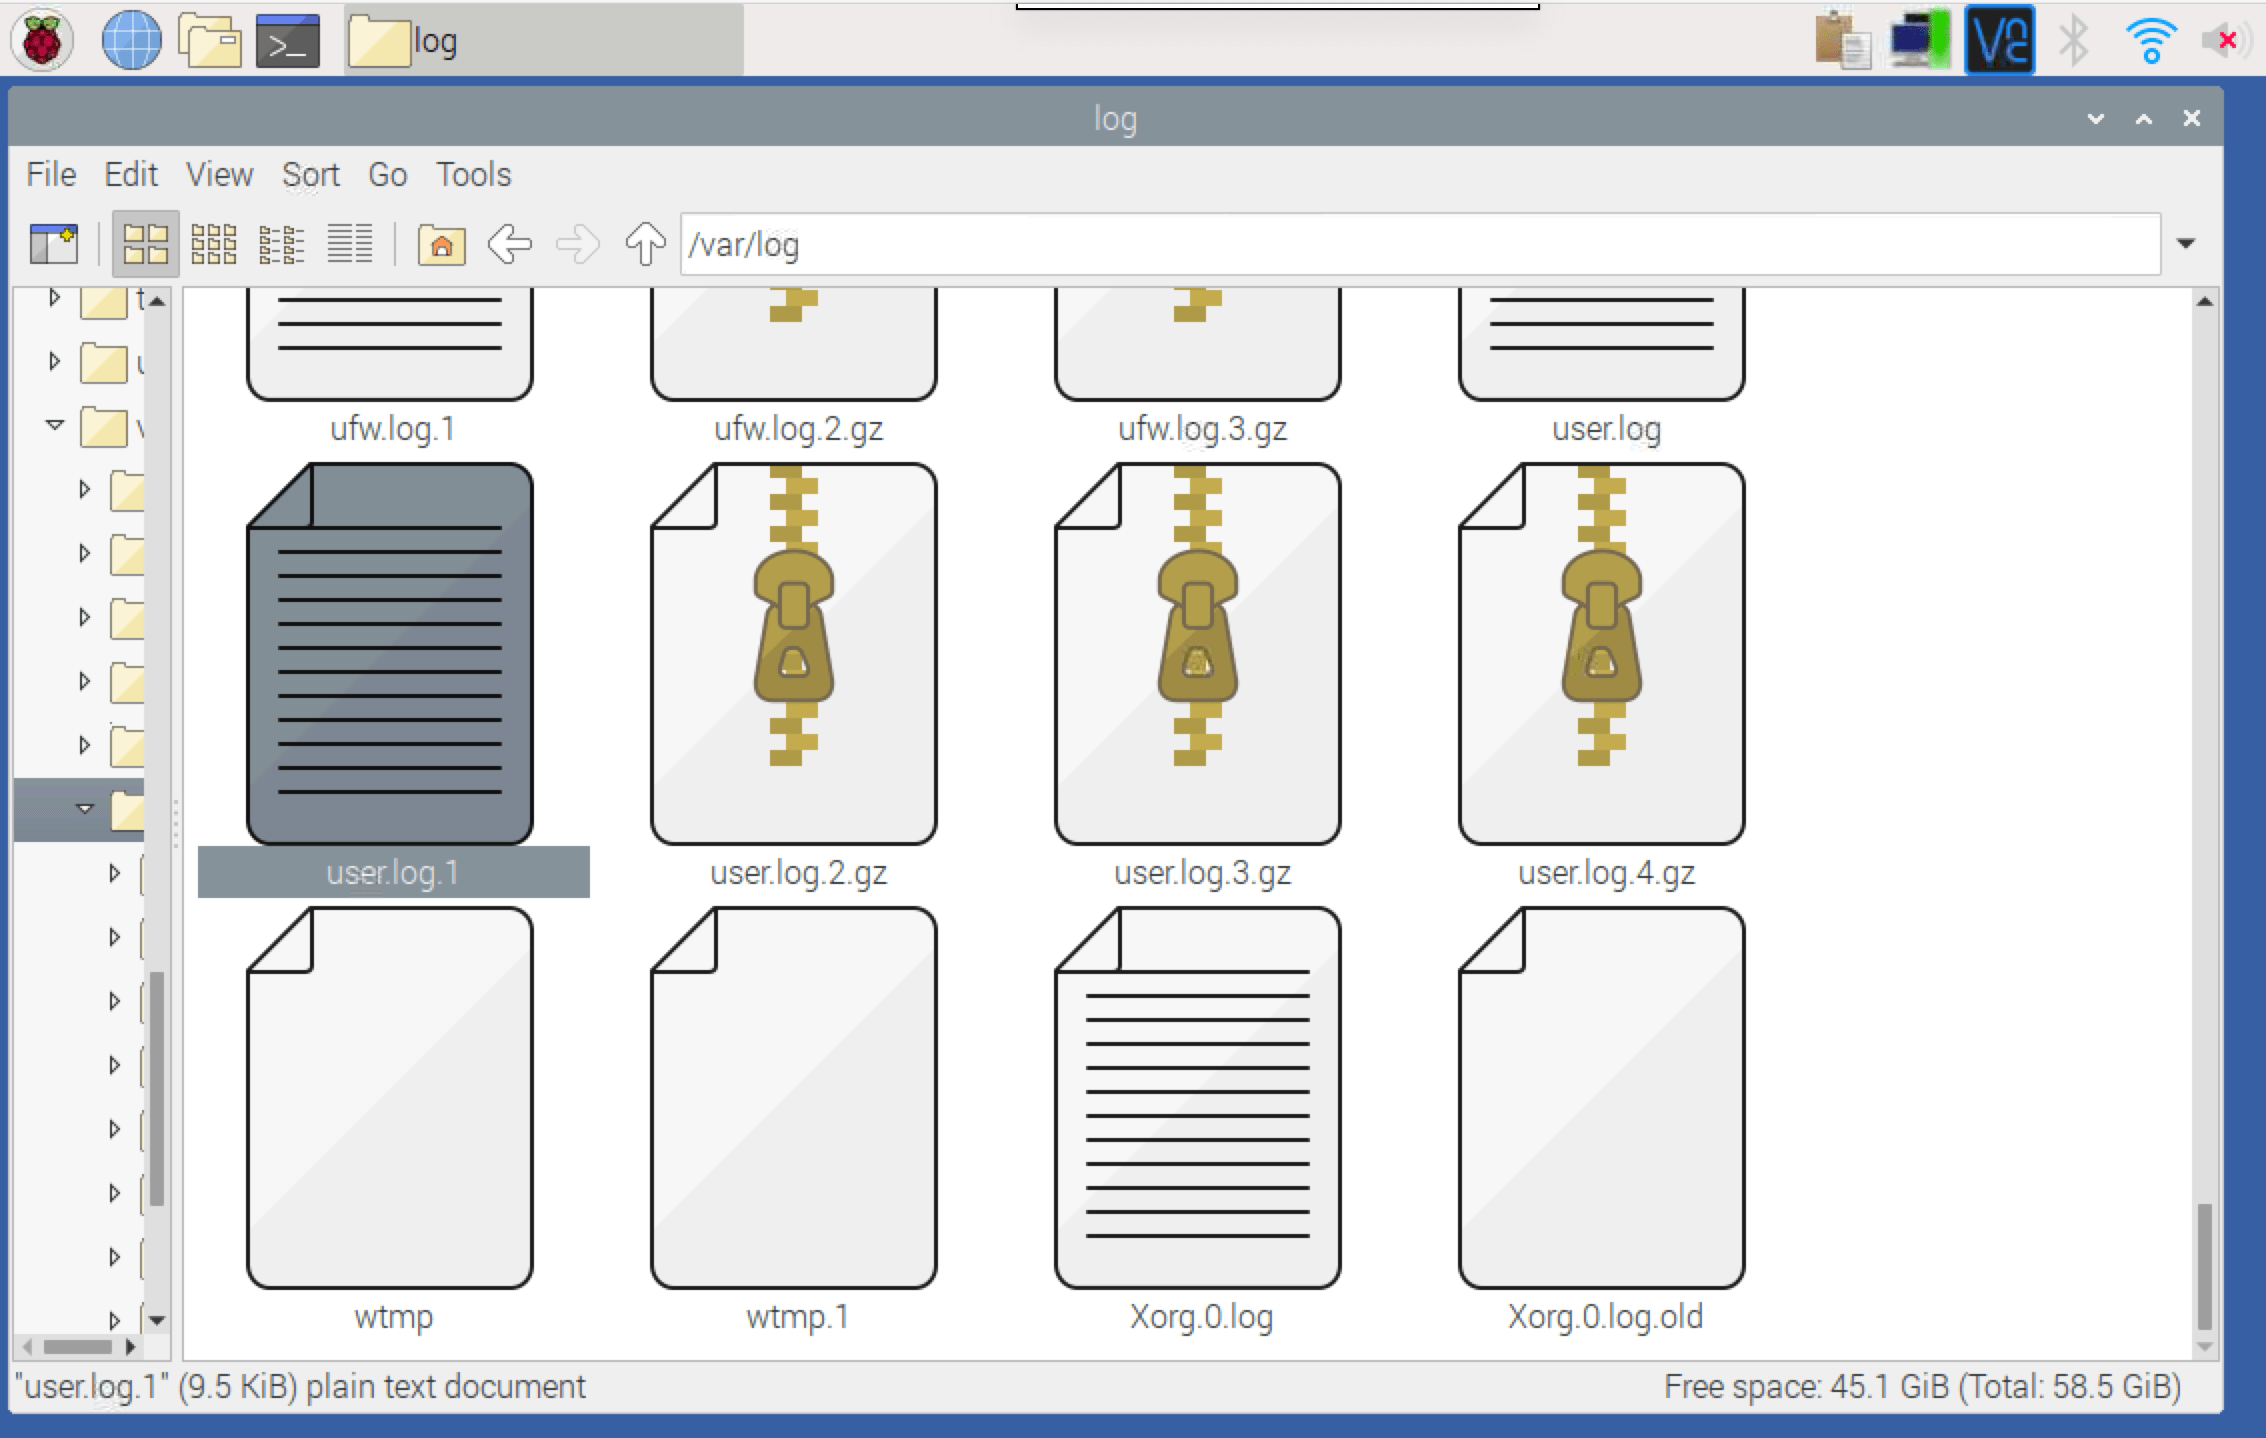Switch to compact view mode
This screenshot has height=1438, width=2266.
click(211, 243)
